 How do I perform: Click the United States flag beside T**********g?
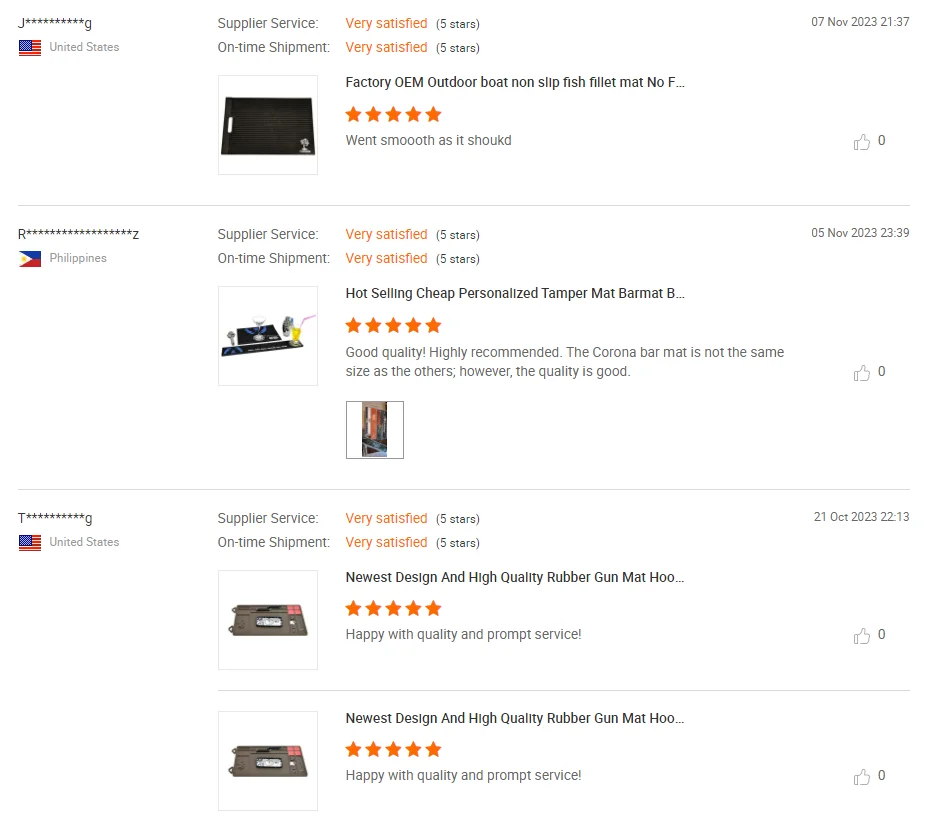[x=30, y=543]
